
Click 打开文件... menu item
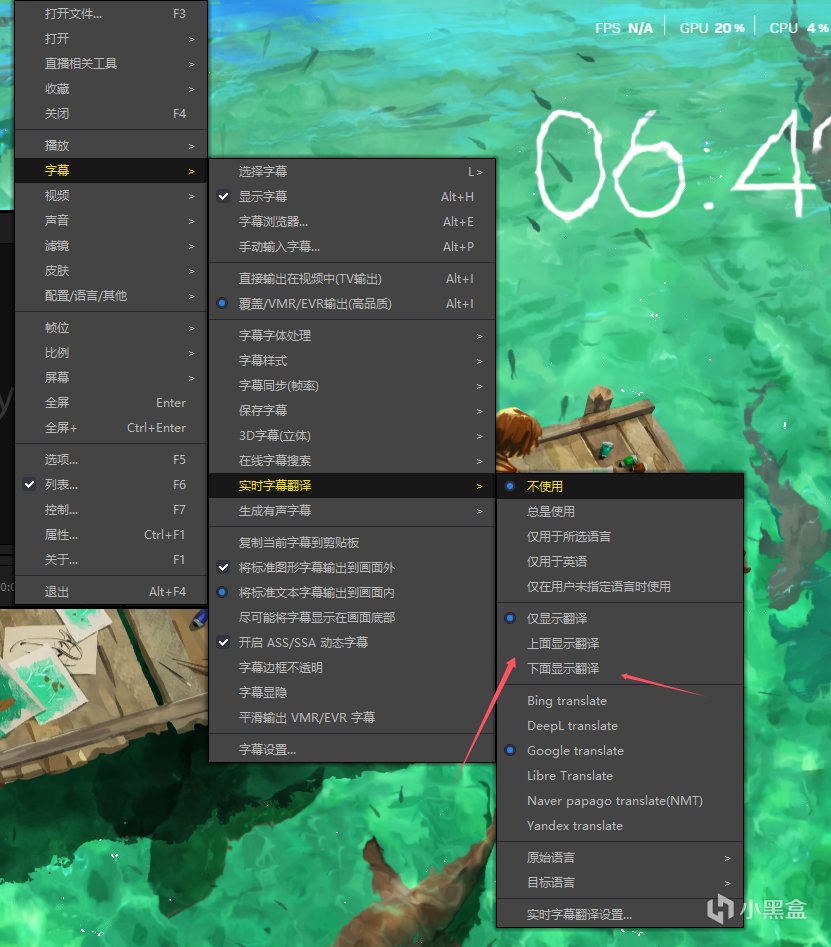[x=111, y=13]
